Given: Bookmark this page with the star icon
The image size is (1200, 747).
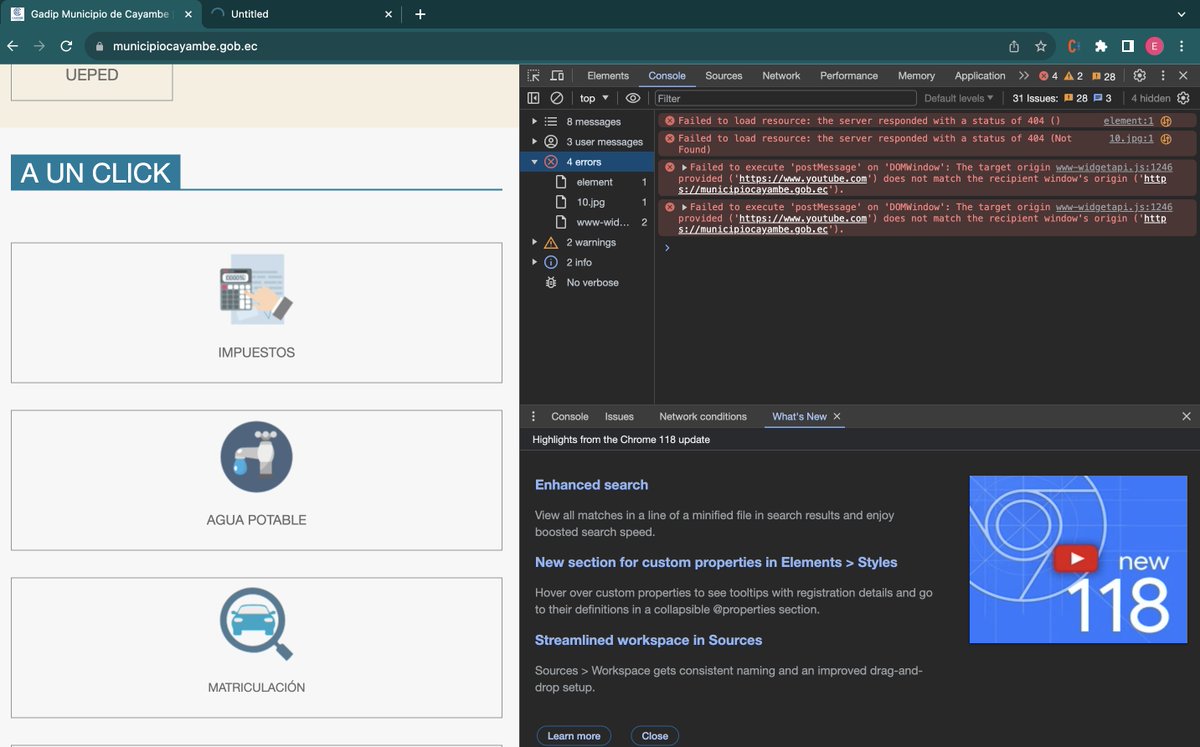Looking at the screenshot, I should click(x=1041, y=46).
